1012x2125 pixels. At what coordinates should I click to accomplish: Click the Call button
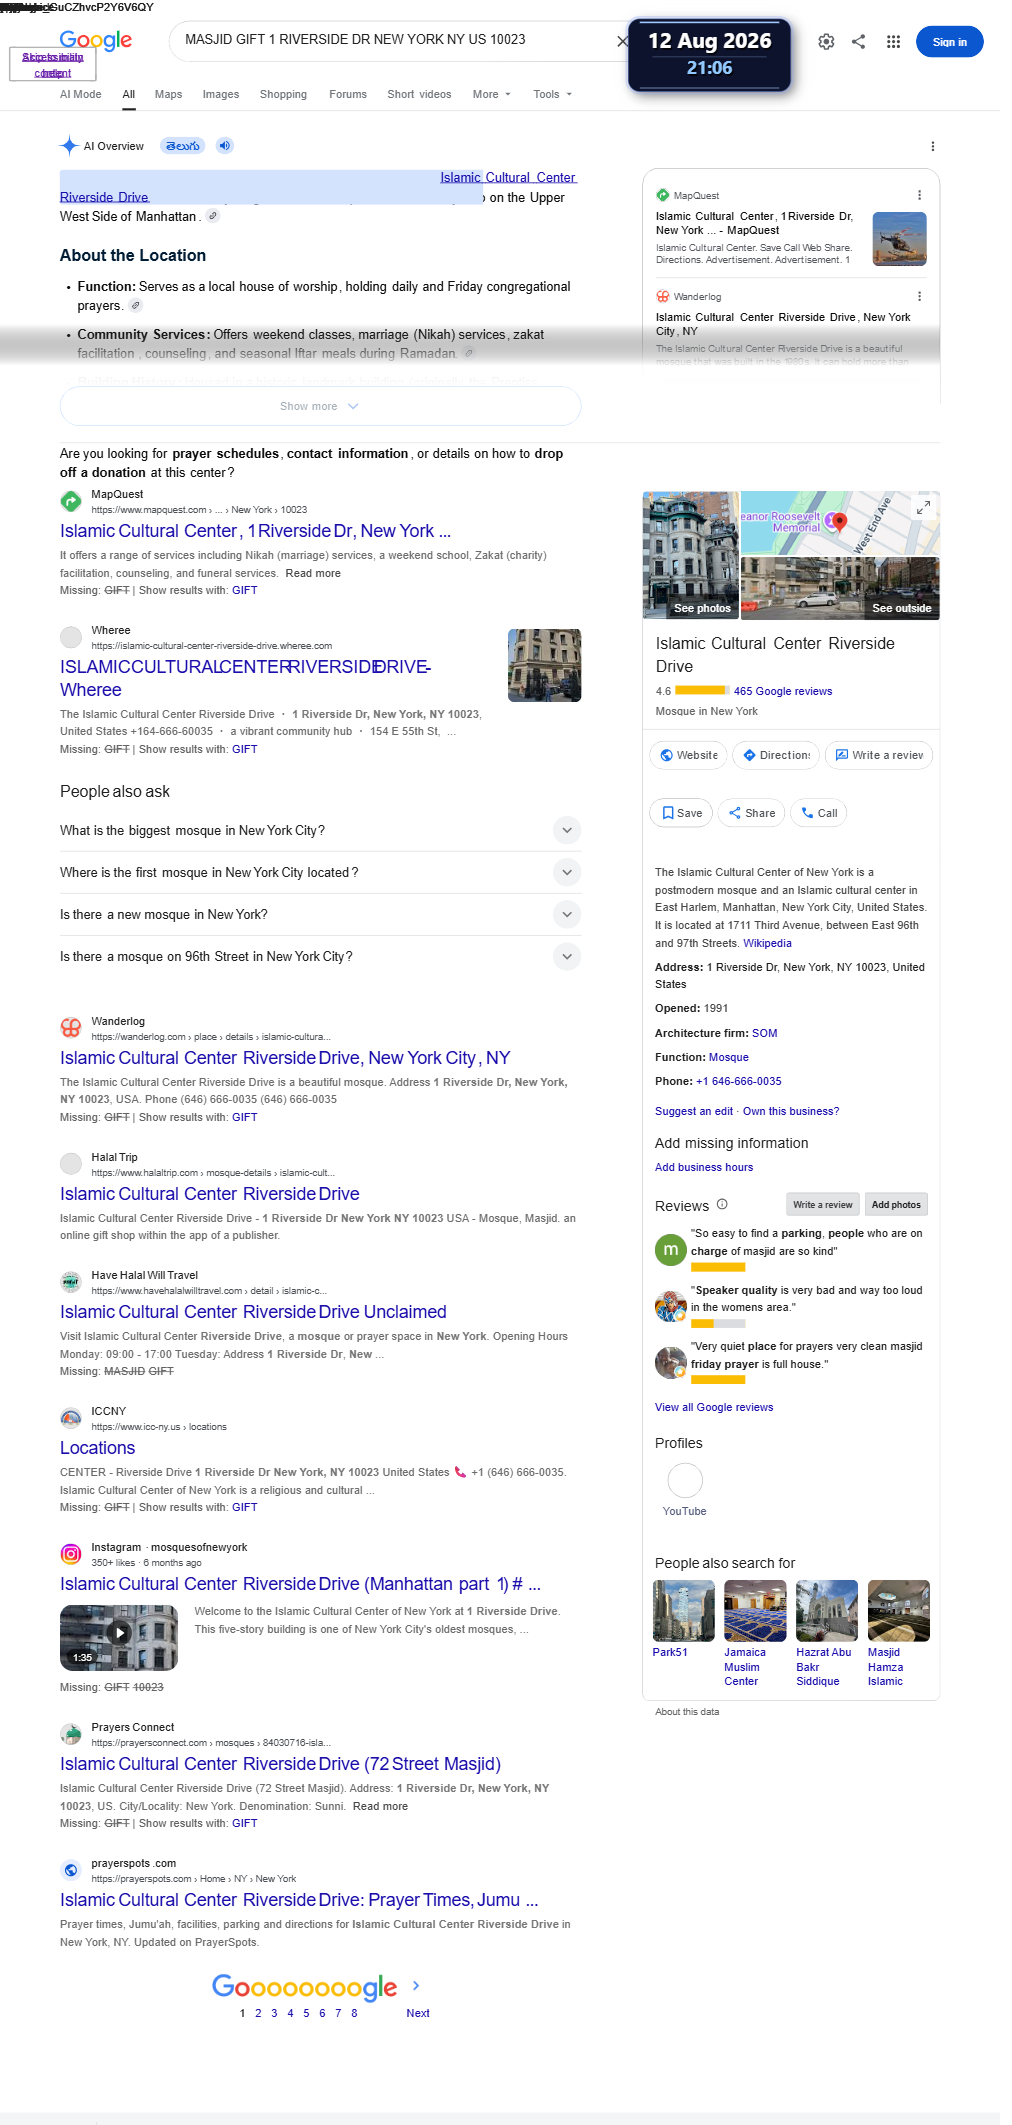coord(819,813)
